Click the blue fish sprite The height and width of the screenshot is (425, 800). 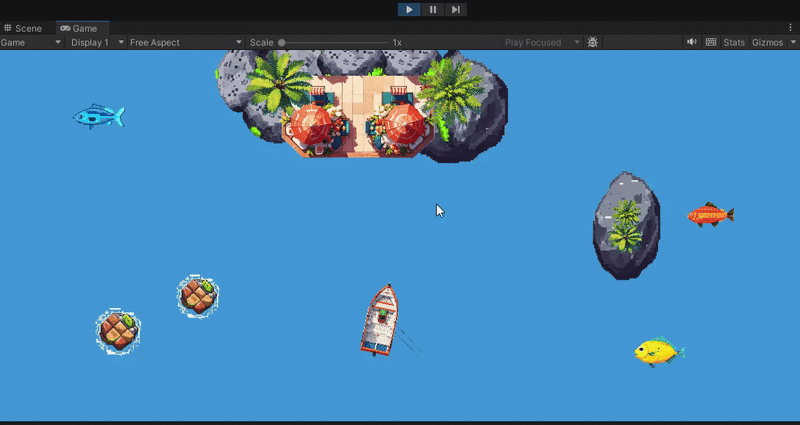point(99,116)
